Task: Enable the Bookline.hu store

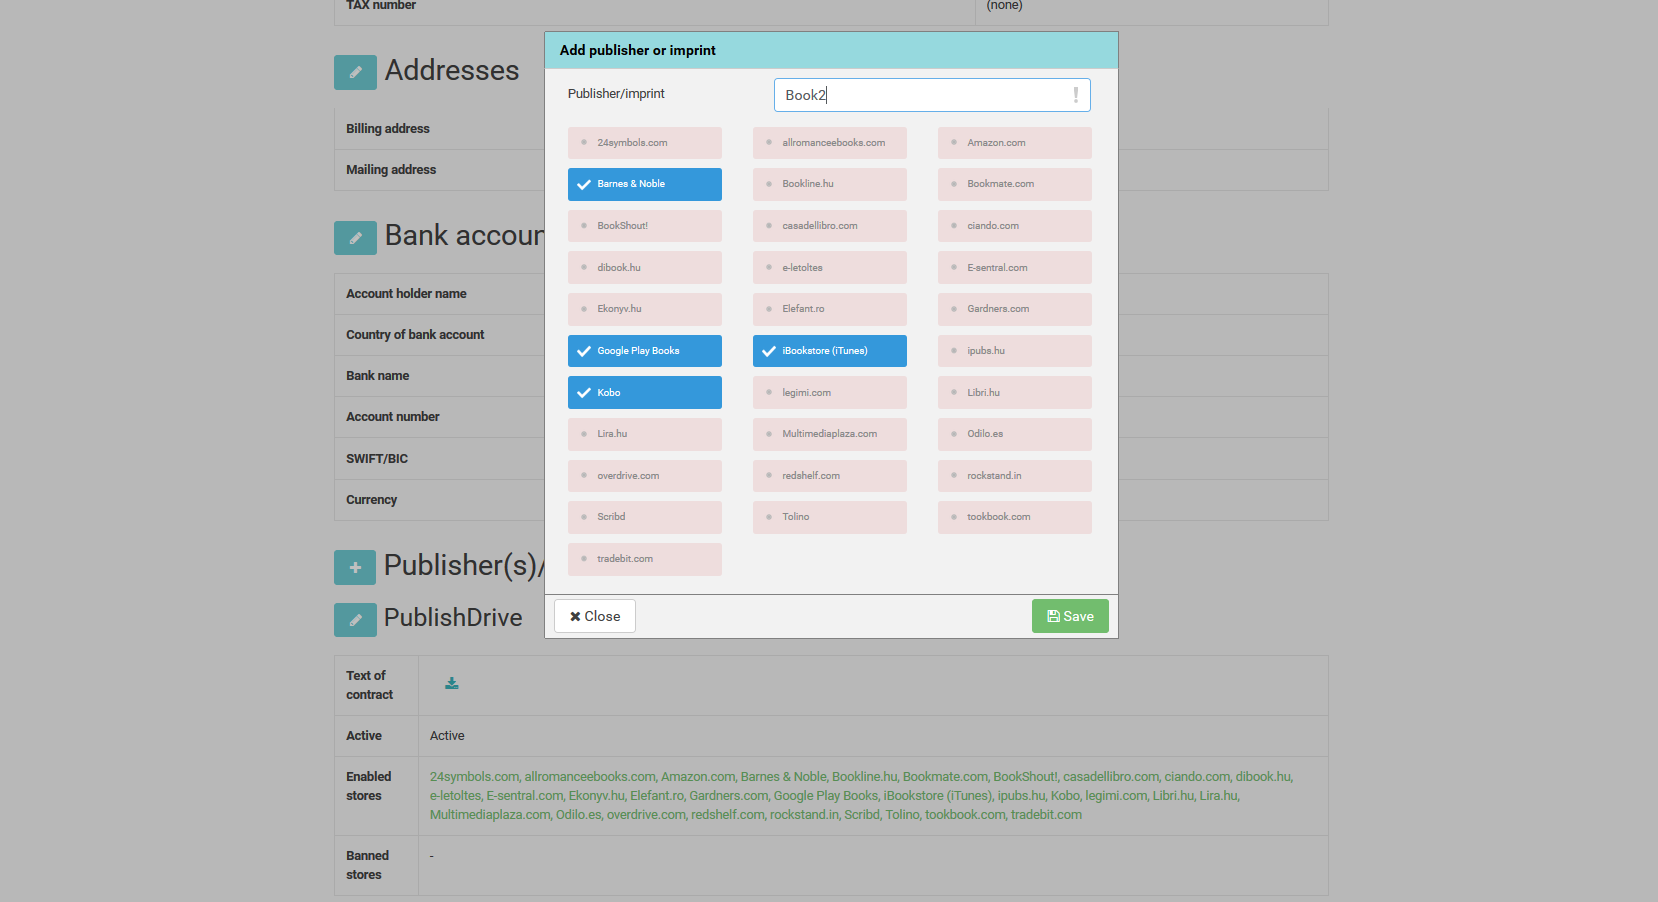Action: point(830,184)
